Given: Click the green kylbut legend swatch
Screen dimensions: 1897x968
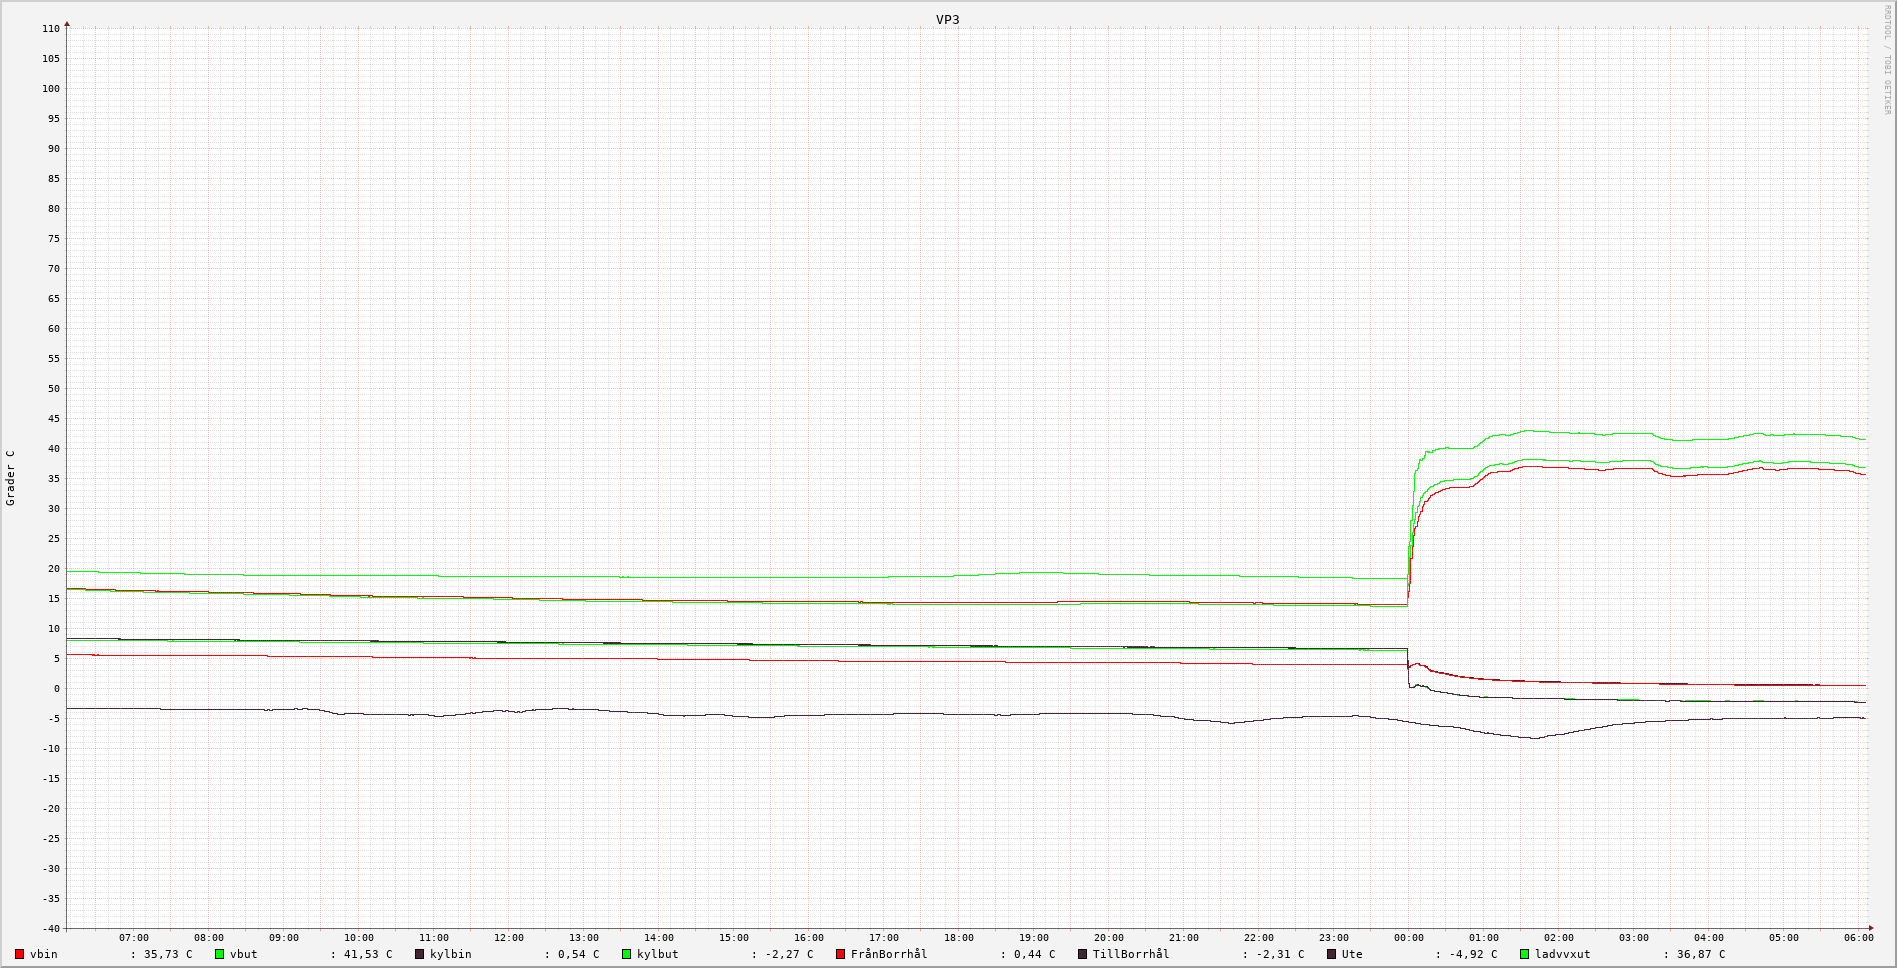Looking at the screenshot, I should coord(627,954).
